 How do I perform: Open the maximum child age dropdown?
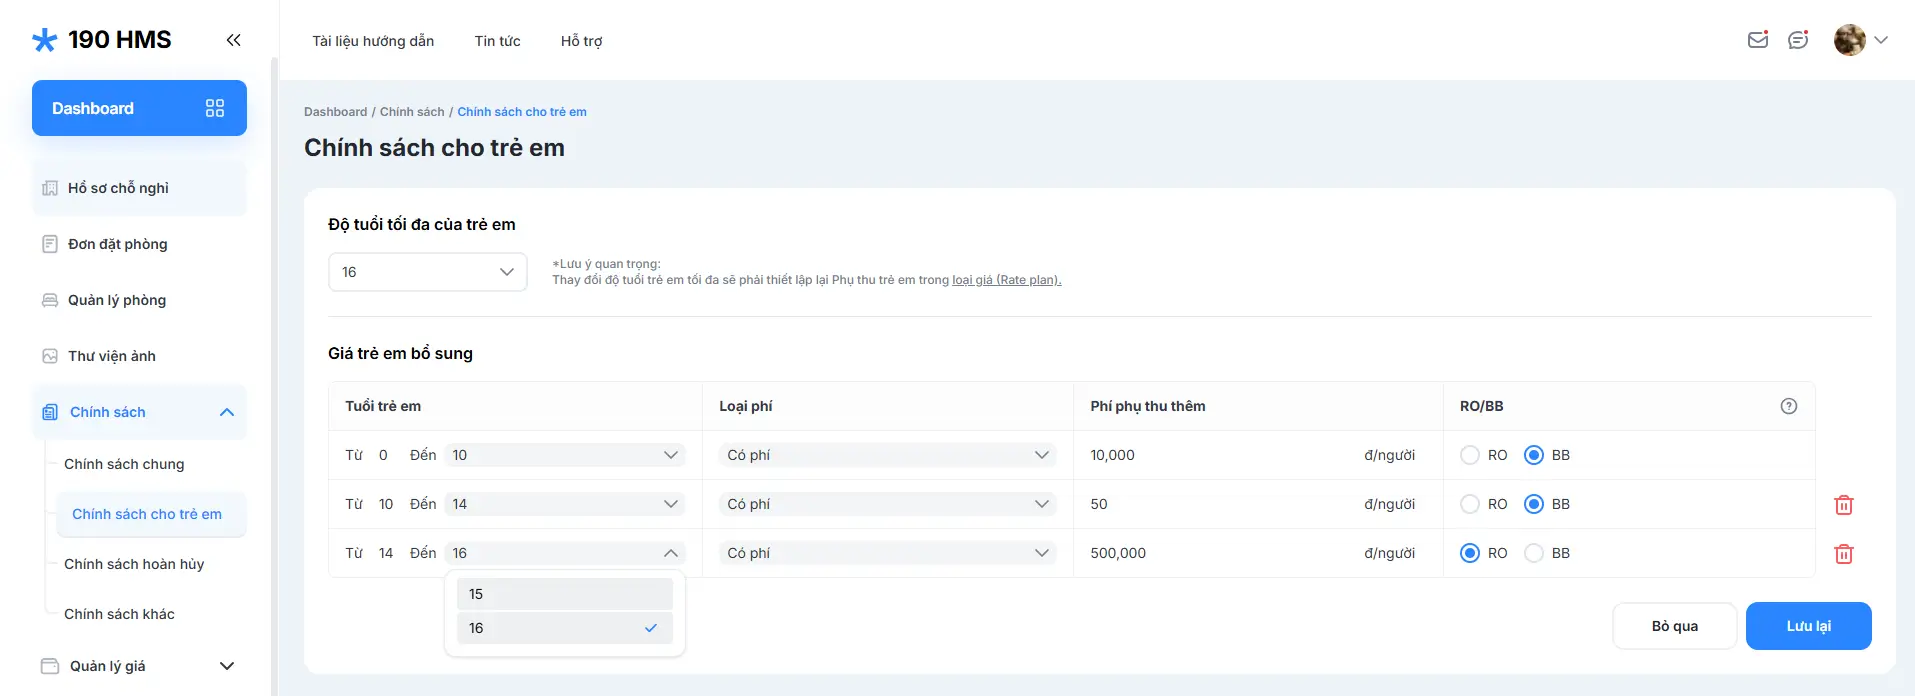[427, 272]
